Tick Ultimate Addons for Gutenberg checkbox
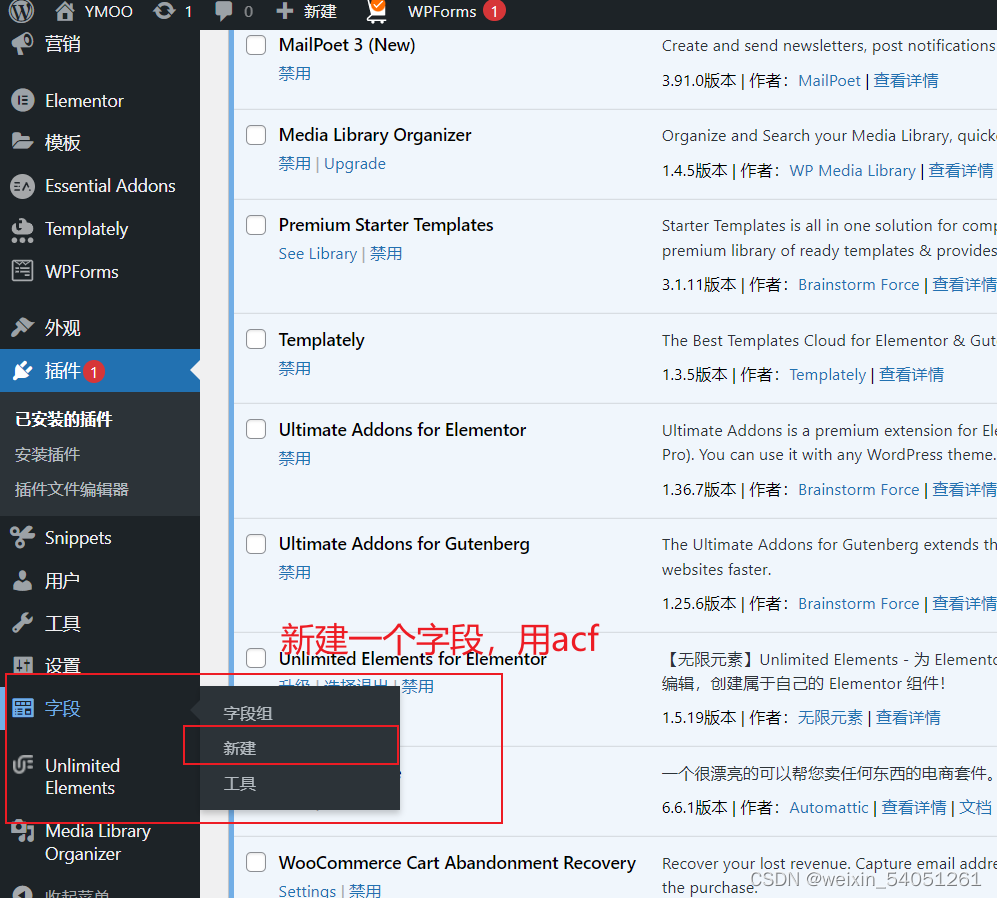This screenshot has height=898, width=997. tap(256, 544)
